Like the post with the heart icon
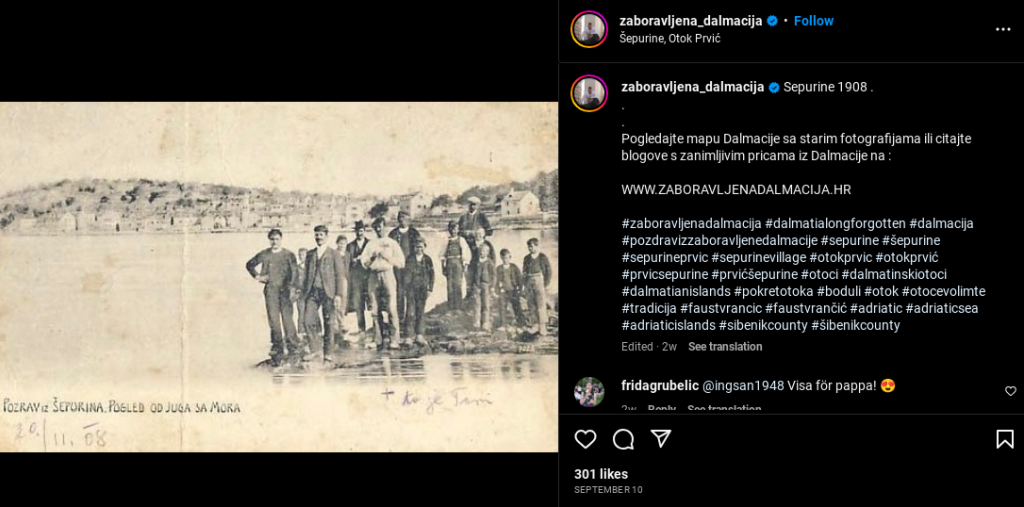 tap(585, 439)
